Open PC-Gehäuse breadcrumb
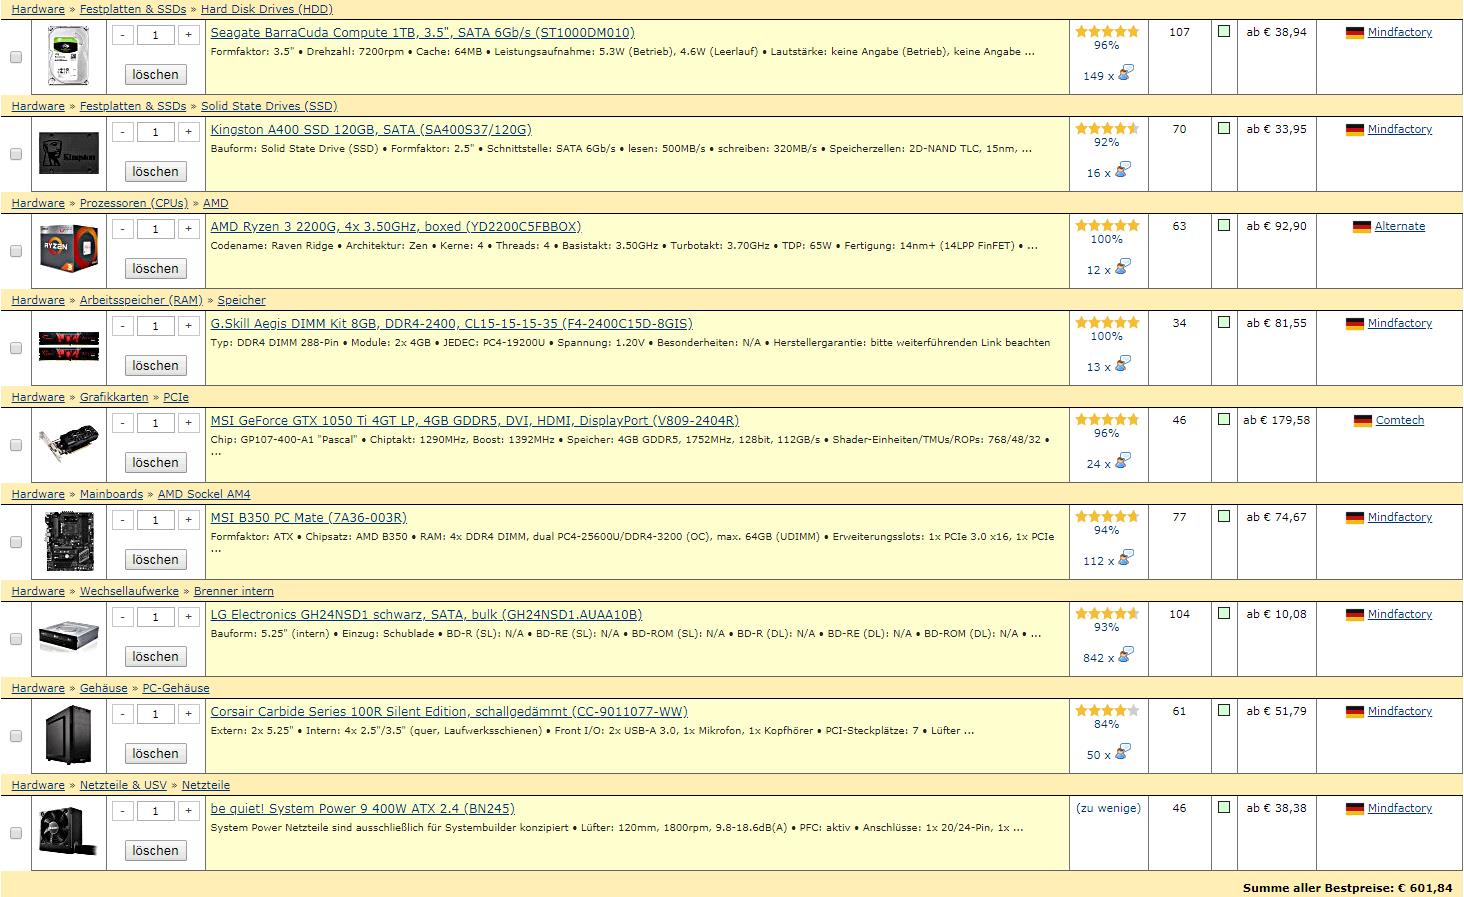The width and height of the screenshot is (1464, 897). pyautogui.click(x=176, y=688)
